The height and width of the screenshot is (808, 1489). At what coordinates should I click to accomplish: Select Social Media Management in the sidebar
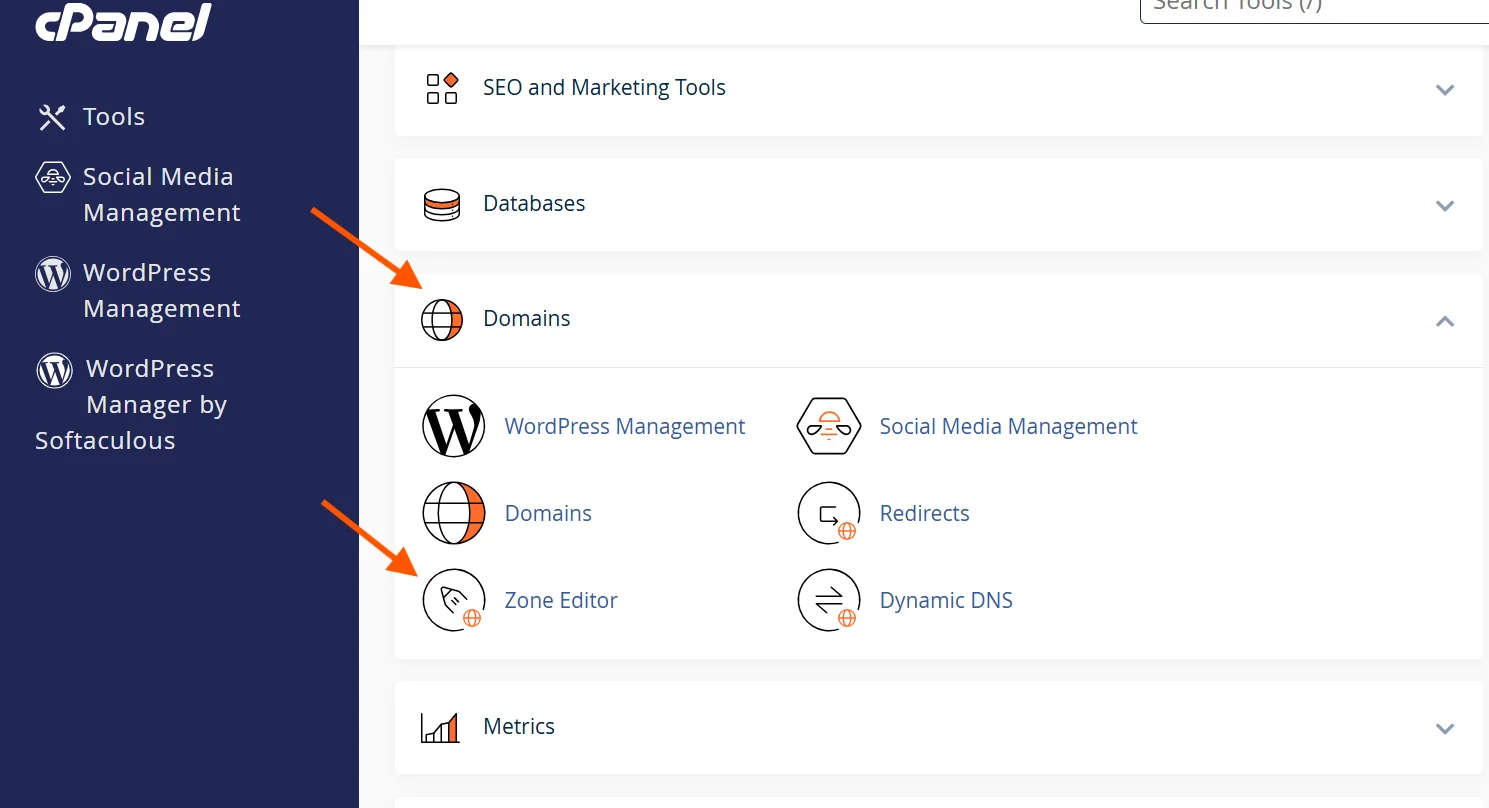pos(158,194)
